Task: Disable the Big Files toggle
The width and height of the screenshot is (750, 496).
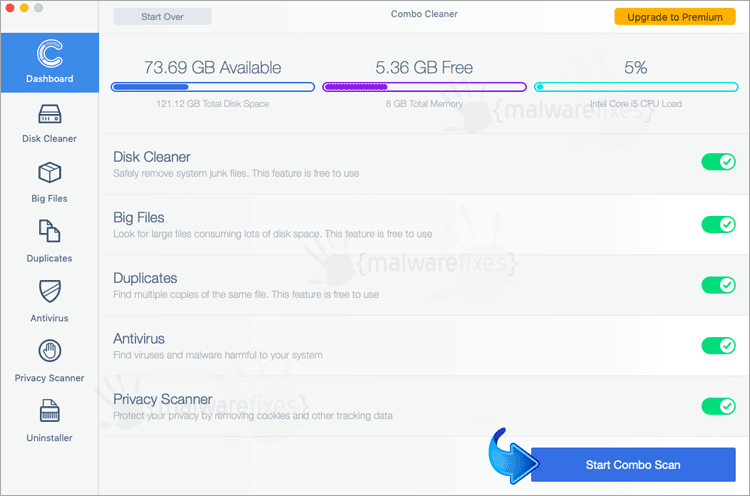Action: click(x=718, y=224)
